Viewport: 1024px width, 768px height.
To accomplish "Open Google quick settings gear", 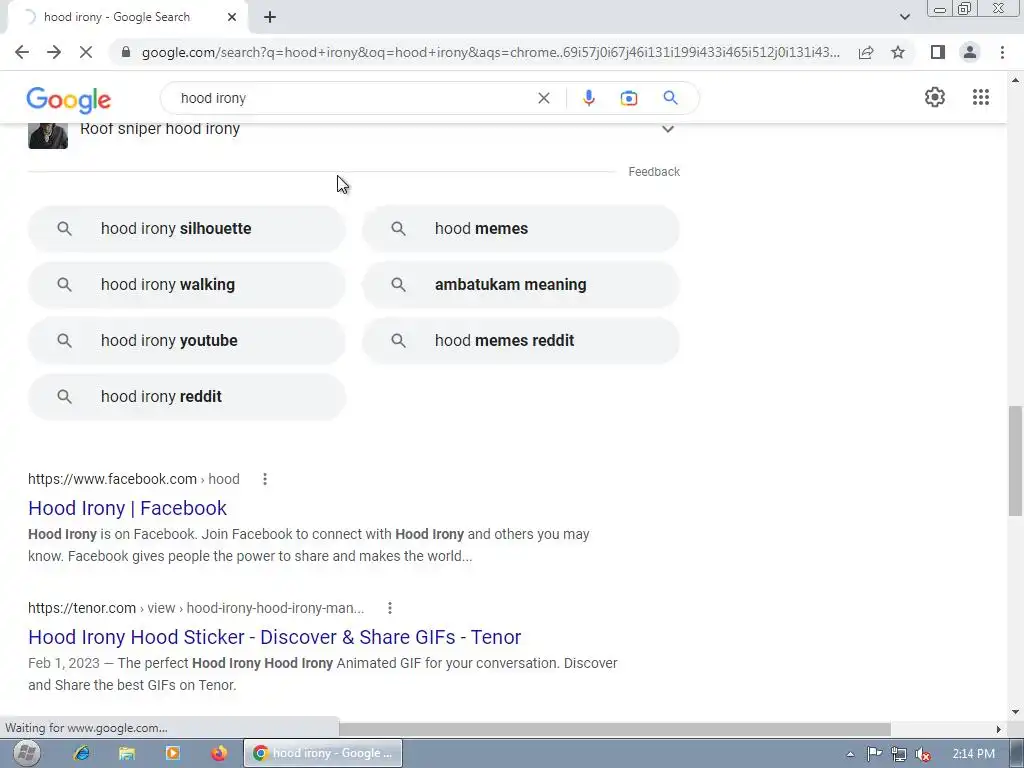I will pos(935,97).
